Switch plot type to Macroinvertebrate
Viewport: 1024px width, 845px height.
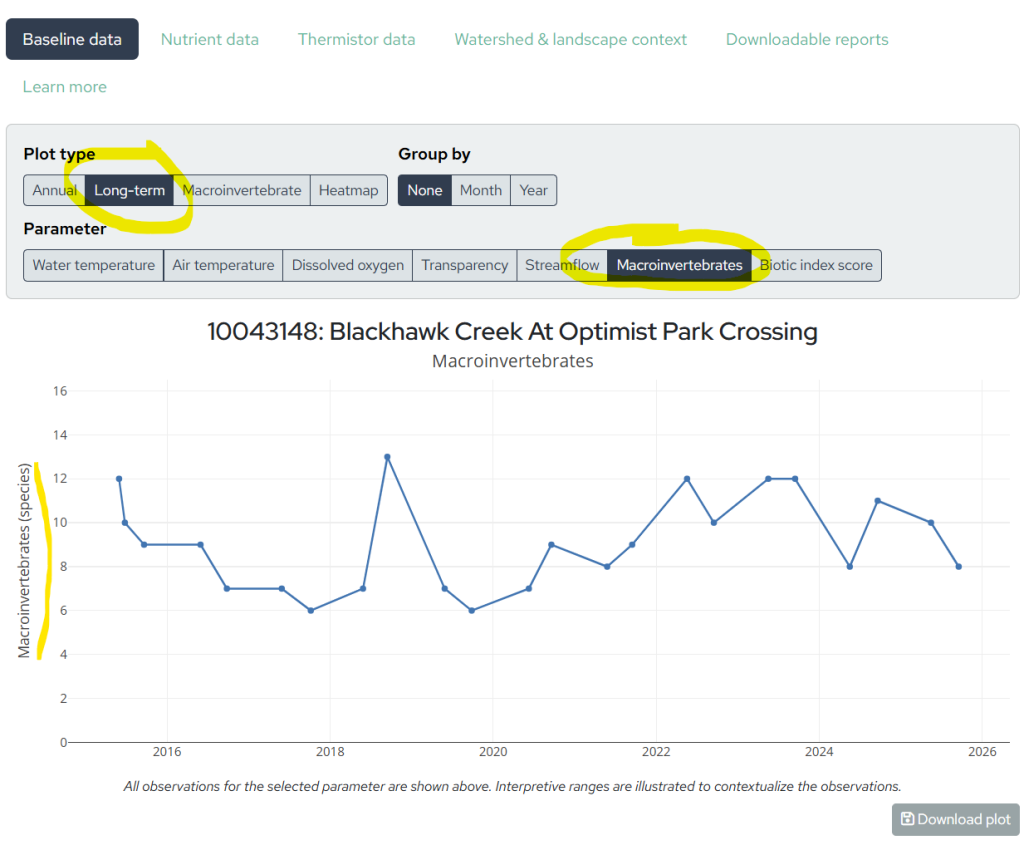[241, 190]
